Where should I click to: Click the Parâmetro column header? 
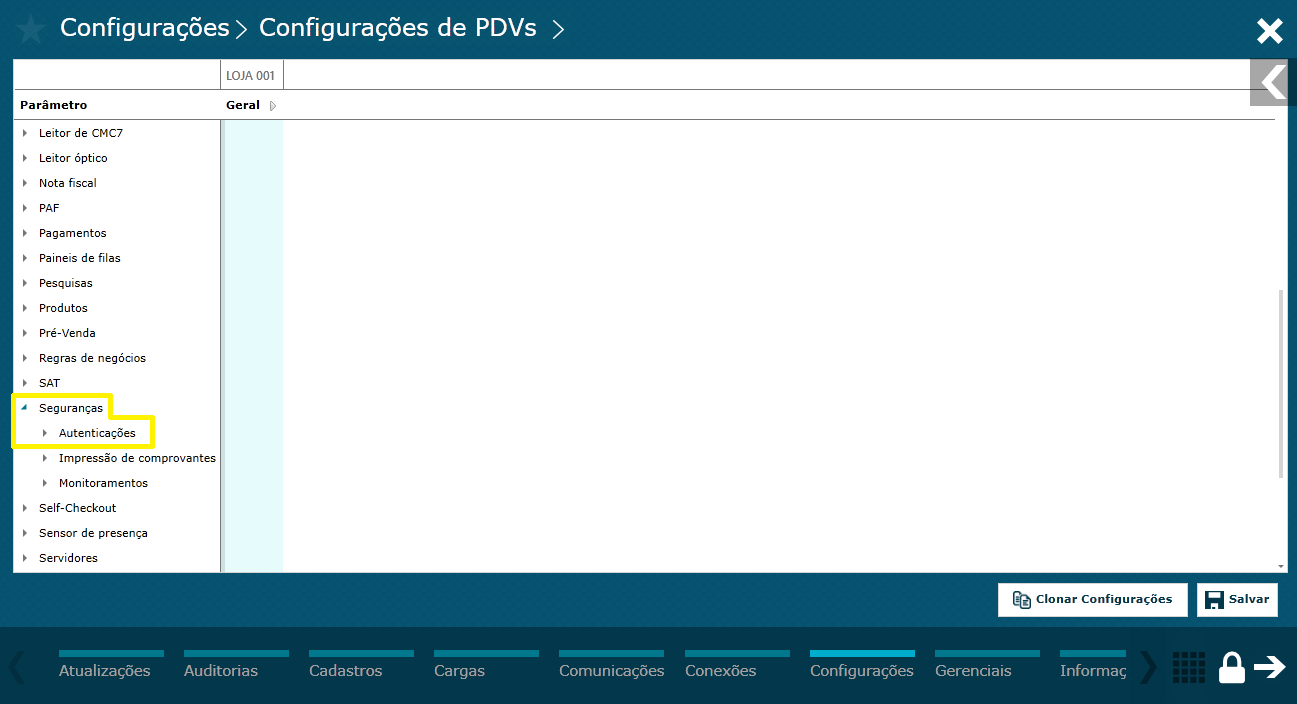pos(54,105)
